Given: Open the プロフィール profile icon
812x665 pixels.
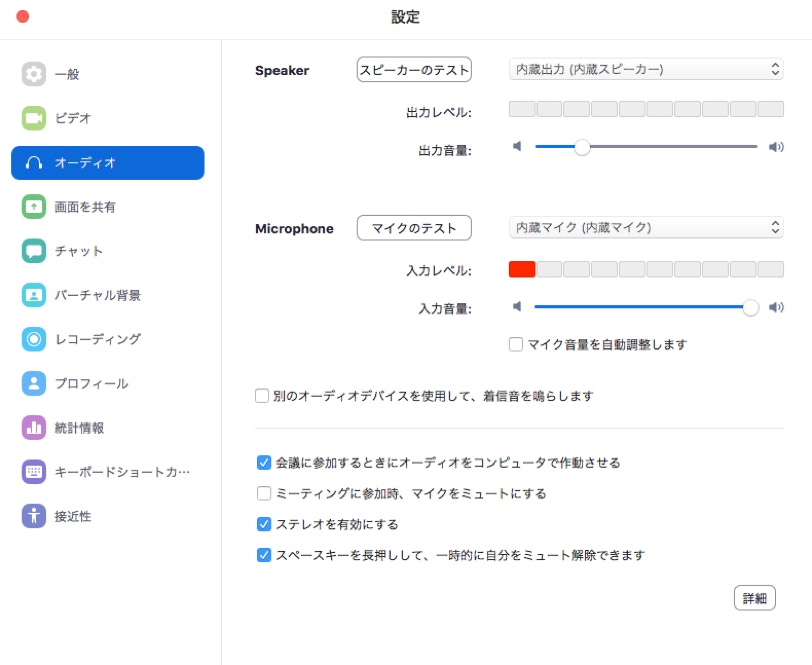Looking at the screenshot, I should click(x=34, y=383).
